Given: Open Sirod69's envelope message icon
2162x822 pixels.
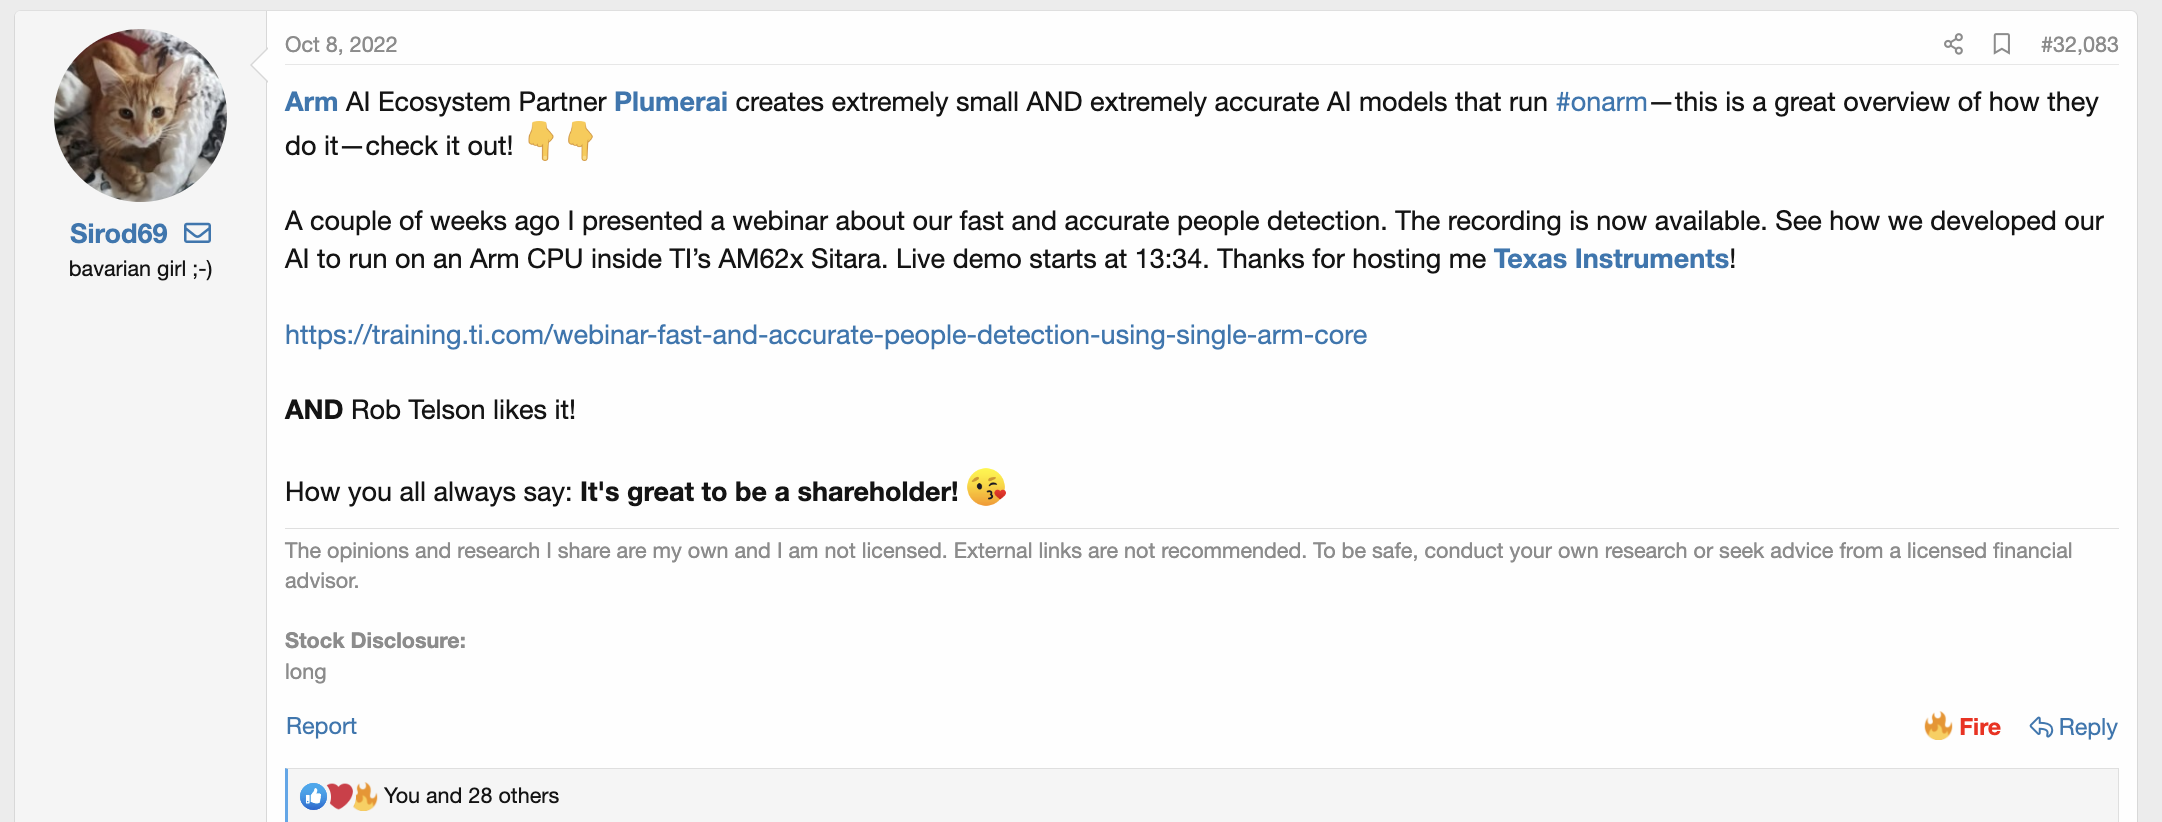Looking at the screenshot, I should [x=198, y=233].
